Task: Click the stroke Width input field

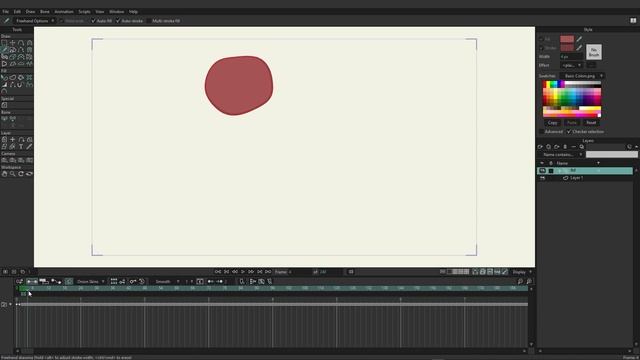Action: click(x=571, y=56)
